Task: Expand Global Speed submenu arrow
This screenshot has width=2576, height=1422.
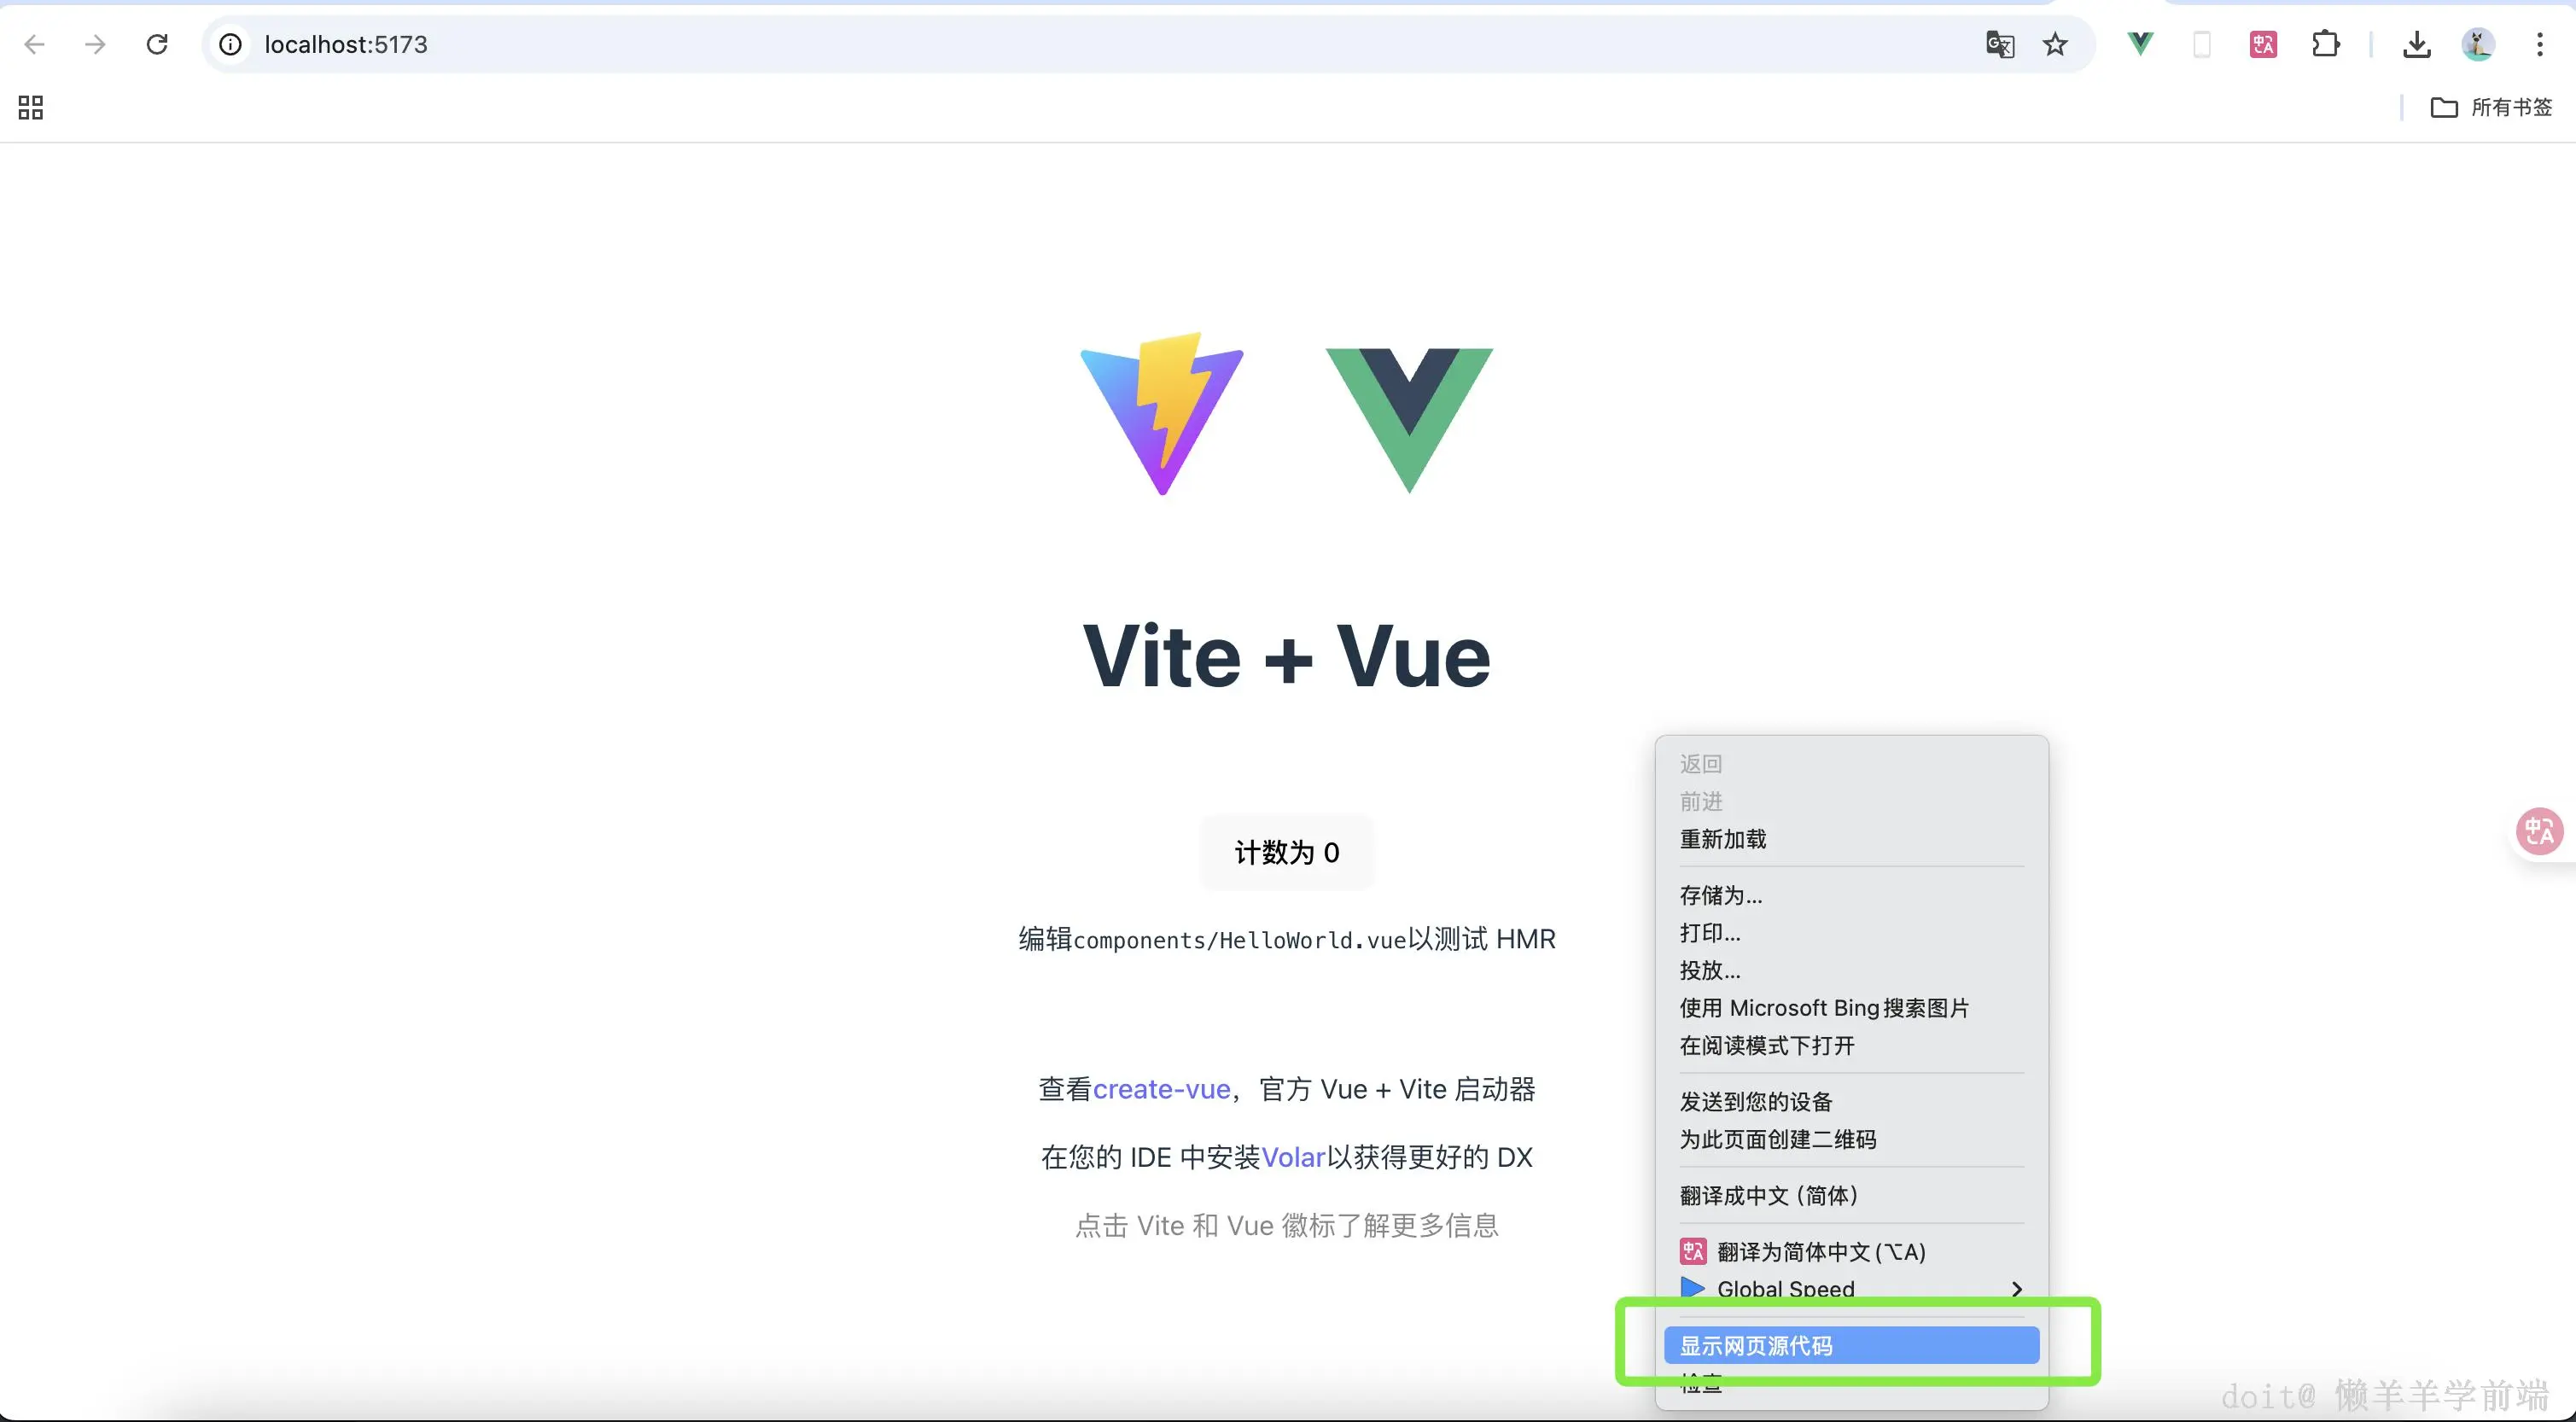Action: click(x=2017, y=1289)
